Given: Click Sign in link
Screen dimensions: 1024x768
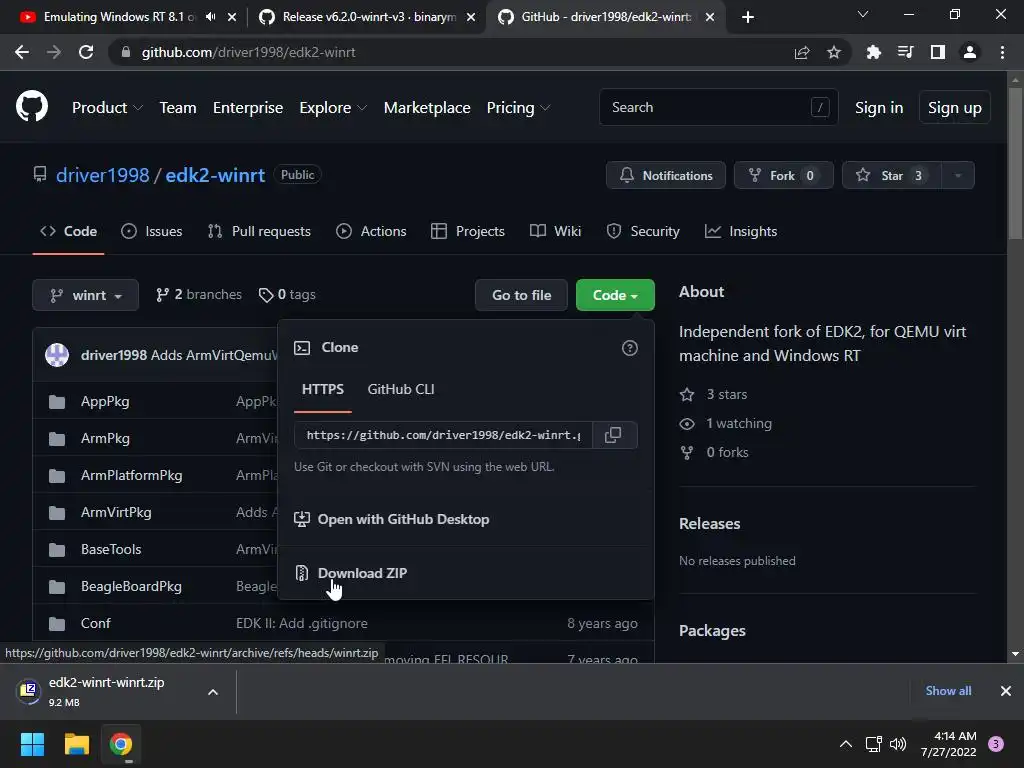Looking at the screenshot, I should click(879, 108).
